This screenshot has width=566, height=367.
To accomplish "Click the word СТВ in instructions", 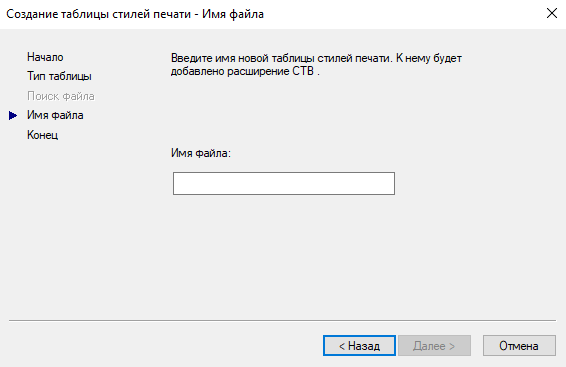I will point(303,71).
